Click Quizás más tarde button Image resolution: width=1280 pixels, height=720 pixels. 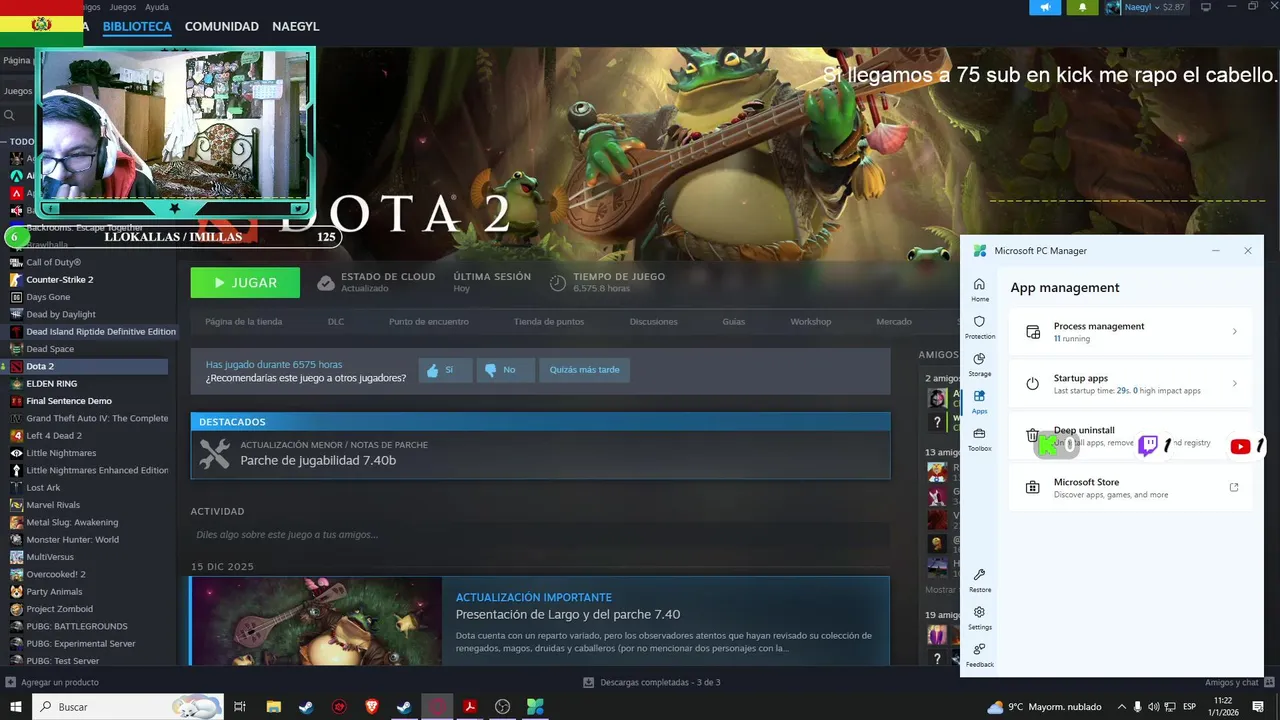point(584,370)
